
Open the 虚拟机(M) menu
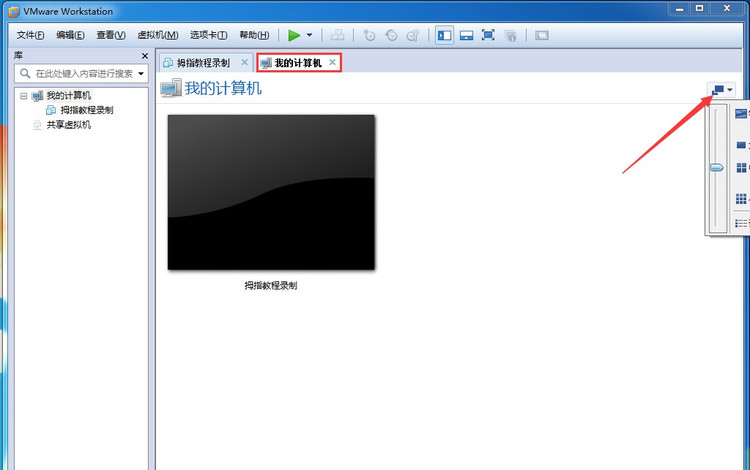158,35
